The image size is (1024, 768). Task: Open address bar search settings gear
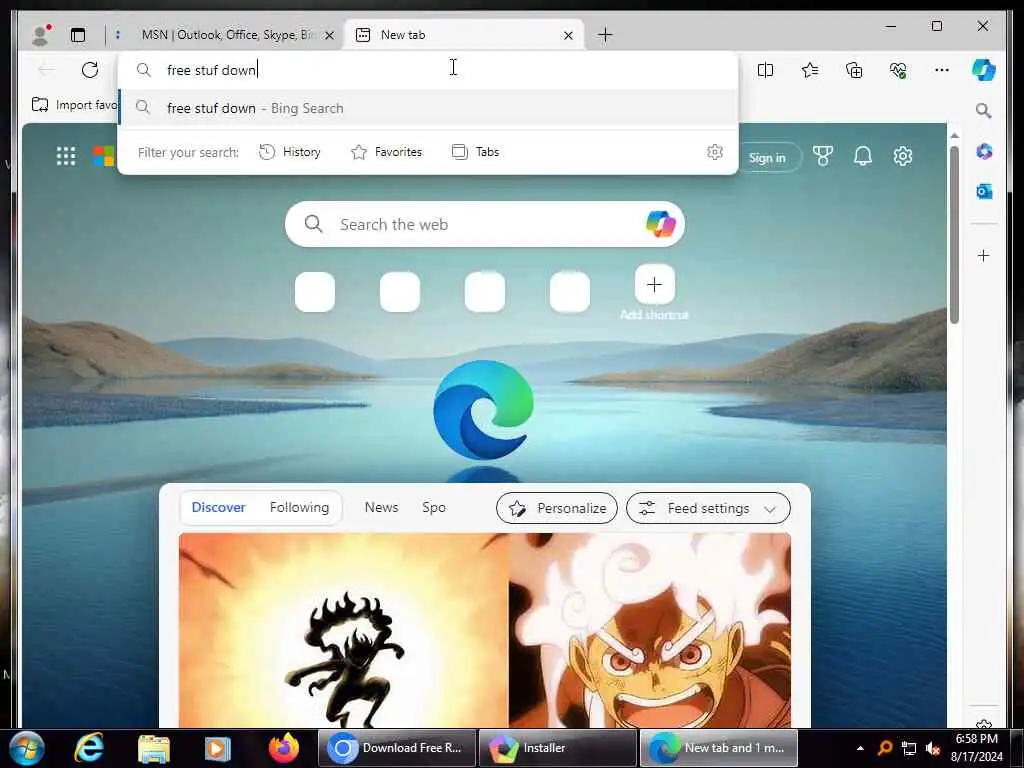click(715, 152)
